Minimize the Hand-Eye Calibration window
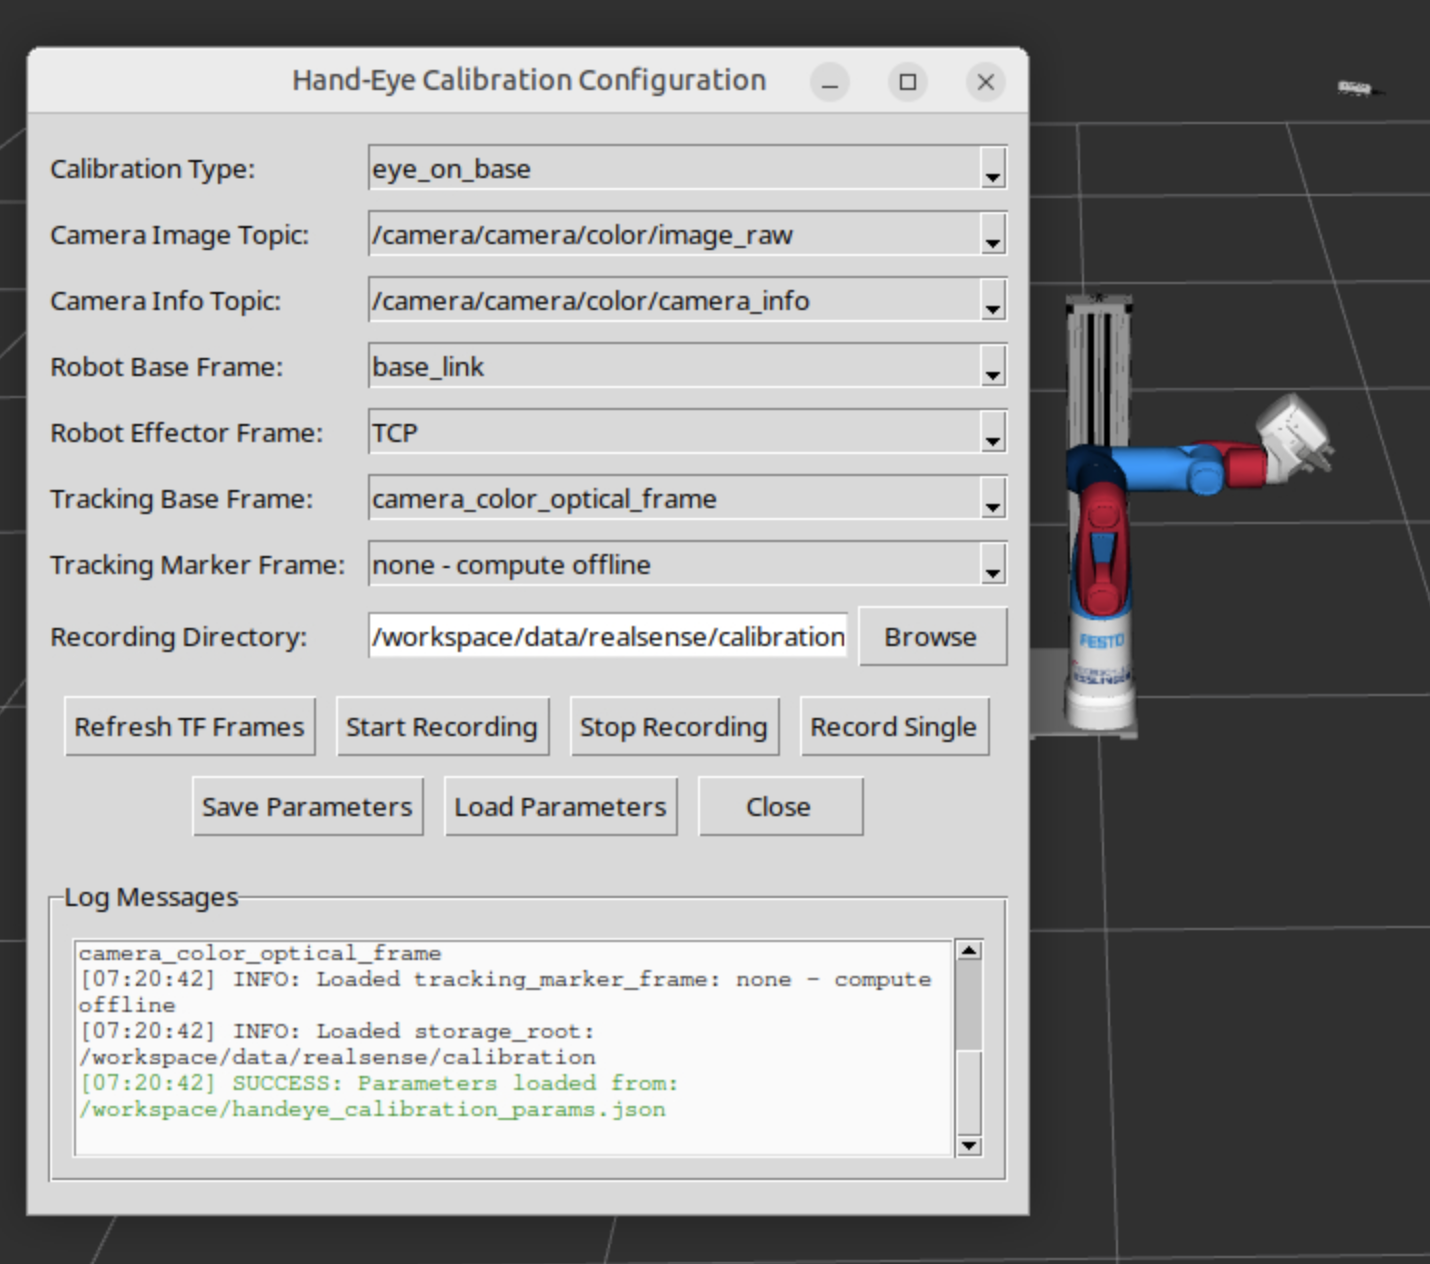Screen dimensions: 1430x1264 pos(829,82)
